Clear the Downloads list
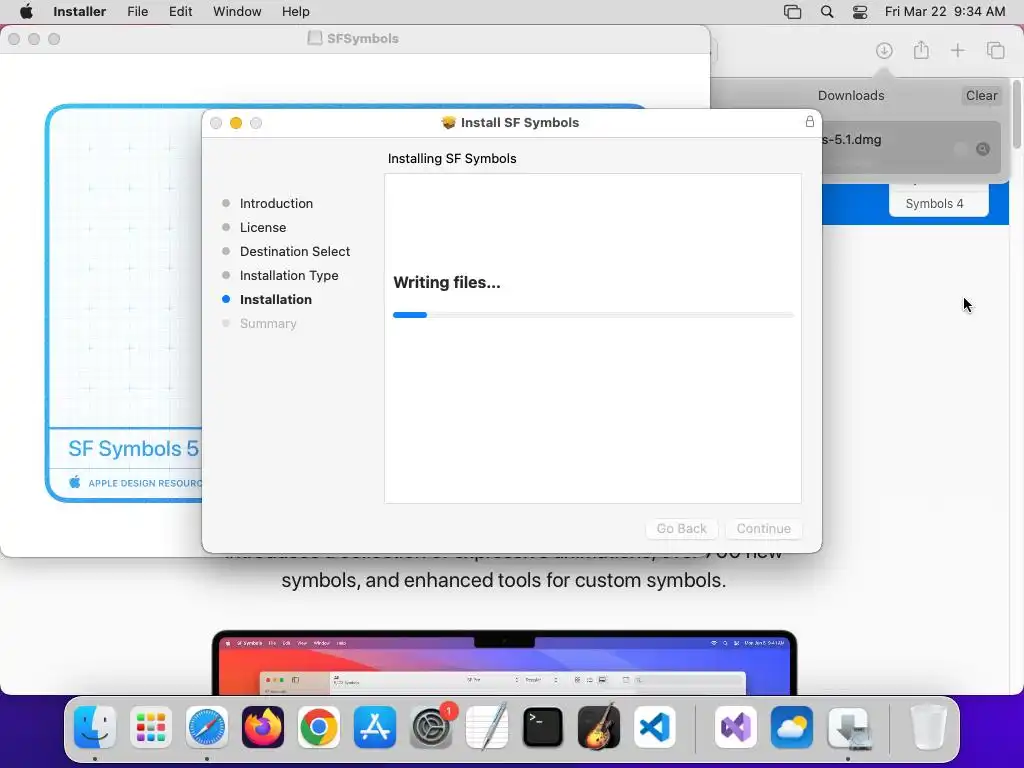1024x768 pixels. tap(982, 95)
